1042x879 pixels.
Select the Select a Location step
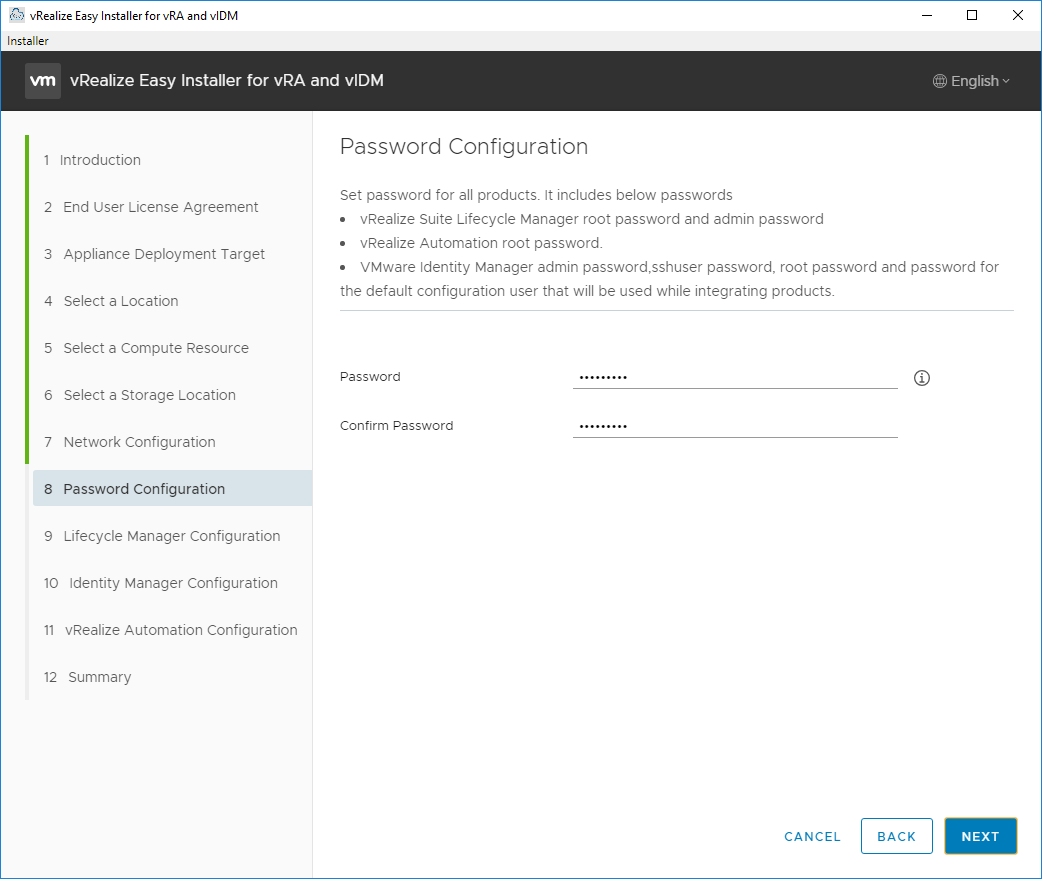click(111, 301)
